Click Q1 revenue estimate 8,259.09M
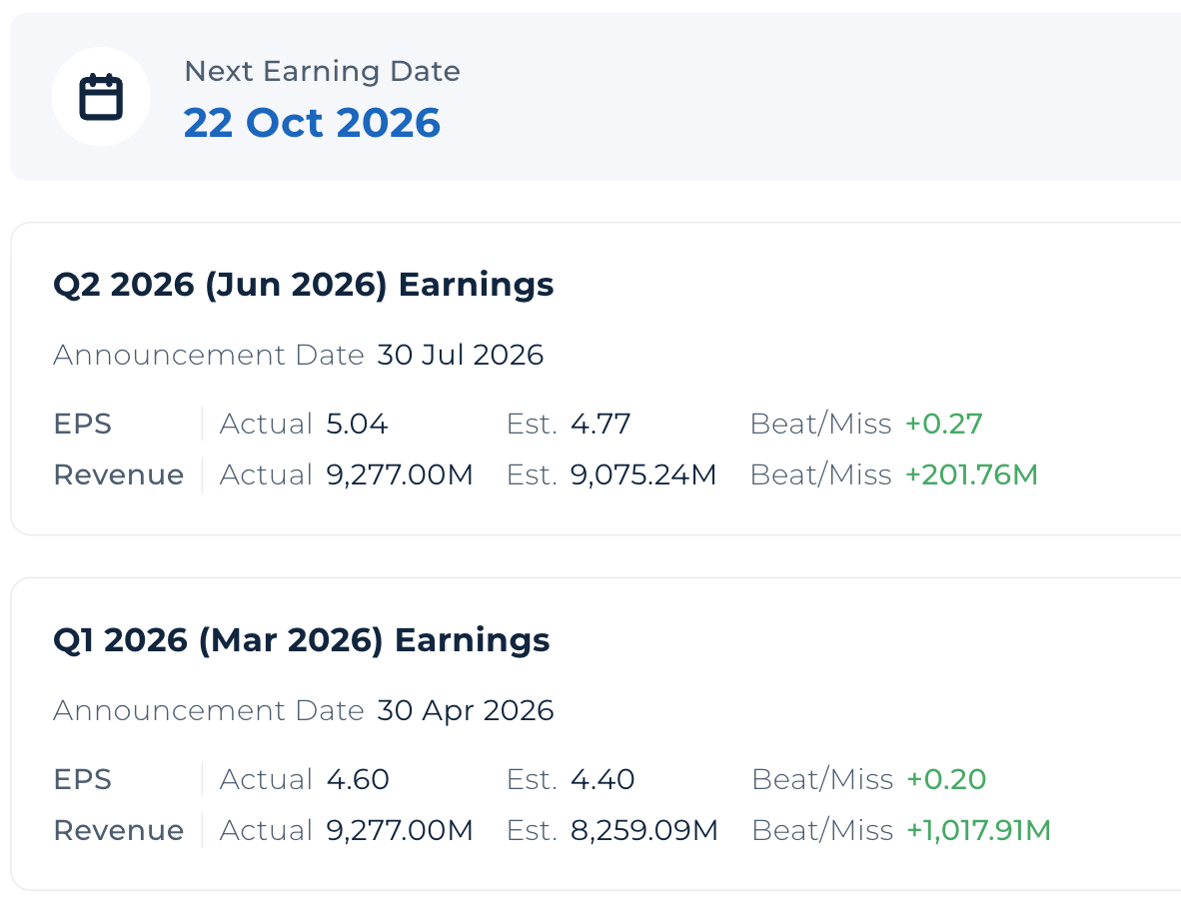 [644, 831]
